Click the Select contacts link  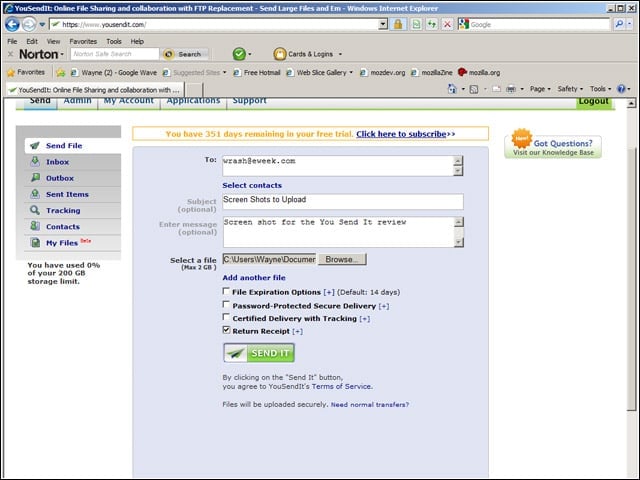pos(252,185)
